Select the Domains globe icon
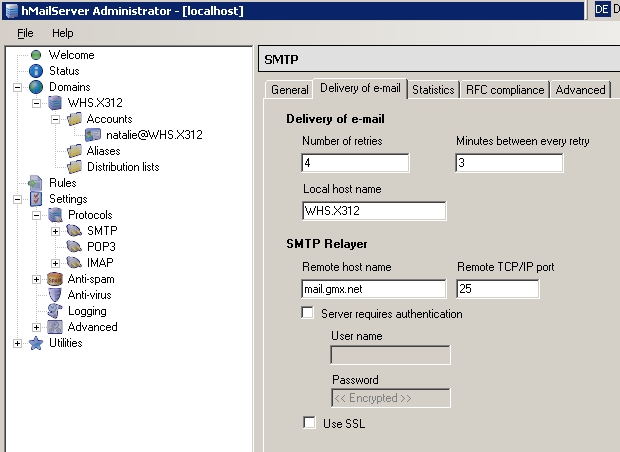This screenshot has width=620, height=452. coord(36,87)
